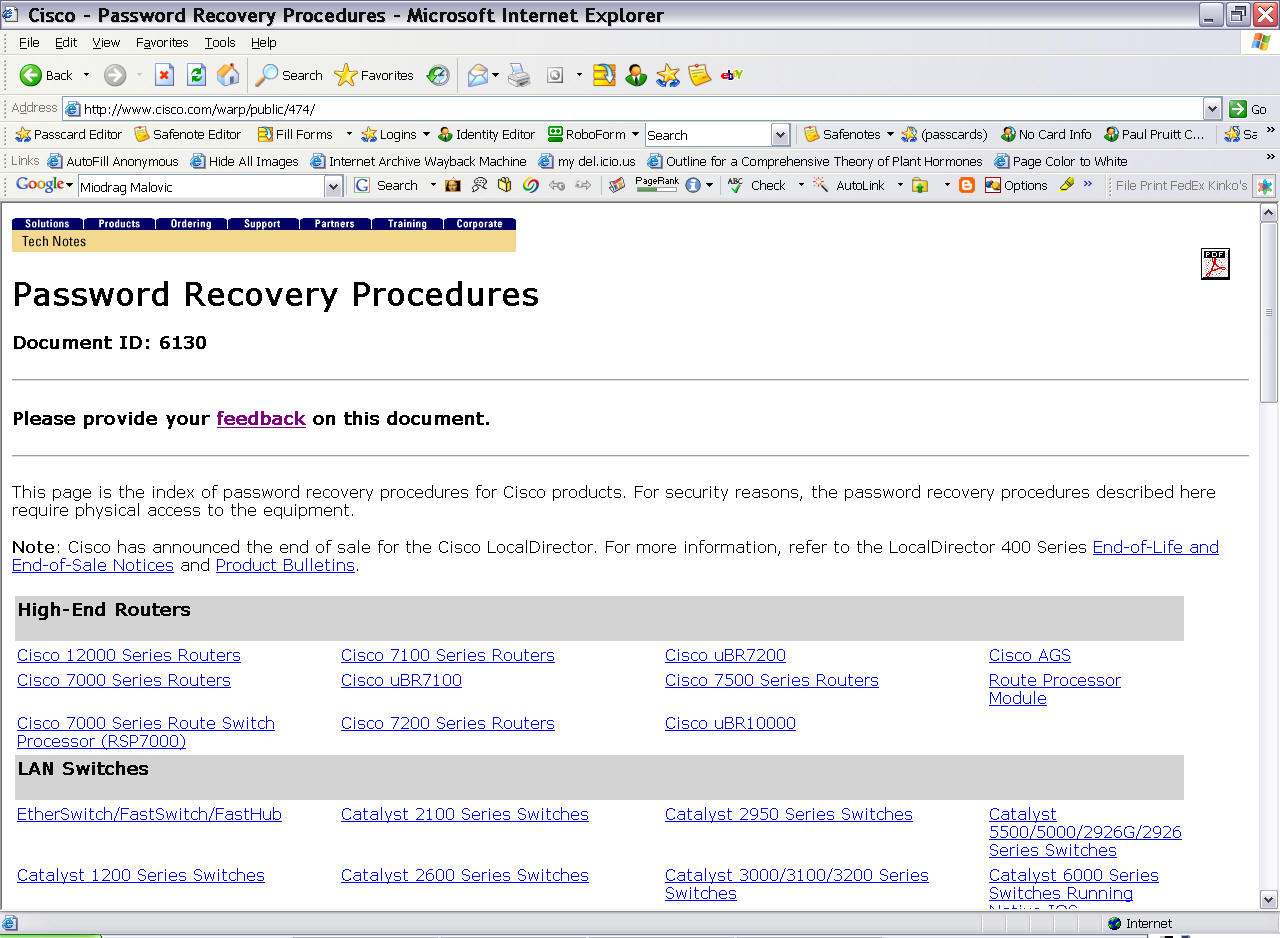
Task: Print the page with the printer icon
Action: coord(519,75)
